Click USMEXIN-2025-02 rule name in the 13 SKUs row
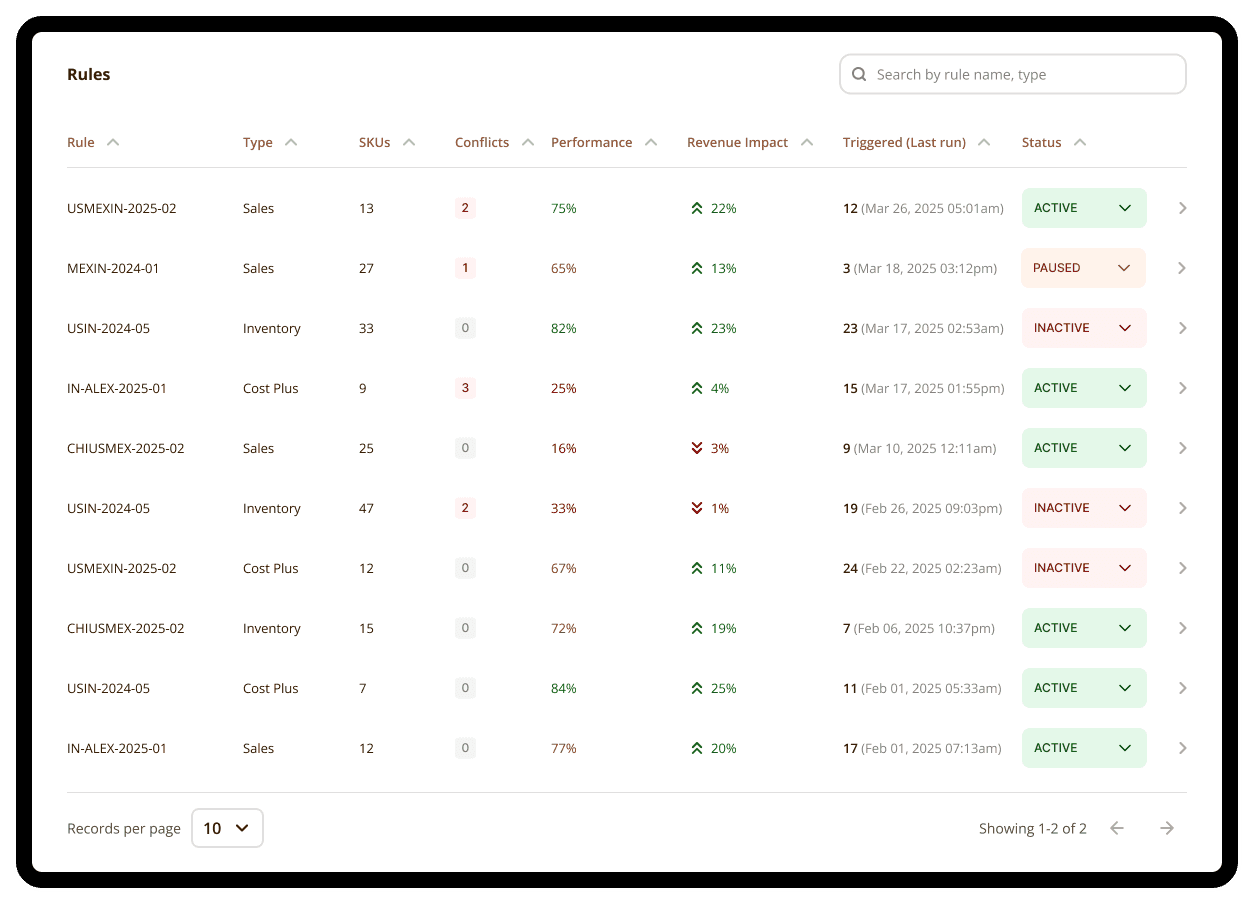This screenshot has height=904, width=1254. coord(122,208)
